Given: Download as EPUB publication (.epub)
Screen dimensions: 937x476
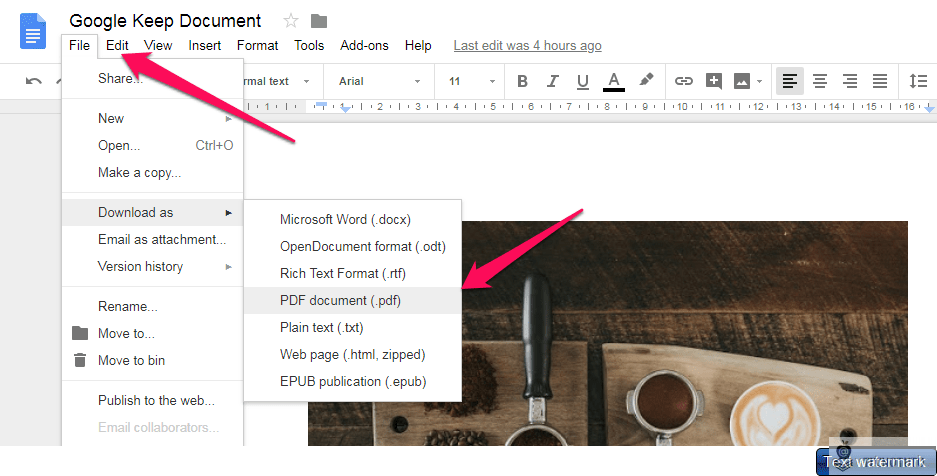Looking at the screenshot, I should 353,381.
